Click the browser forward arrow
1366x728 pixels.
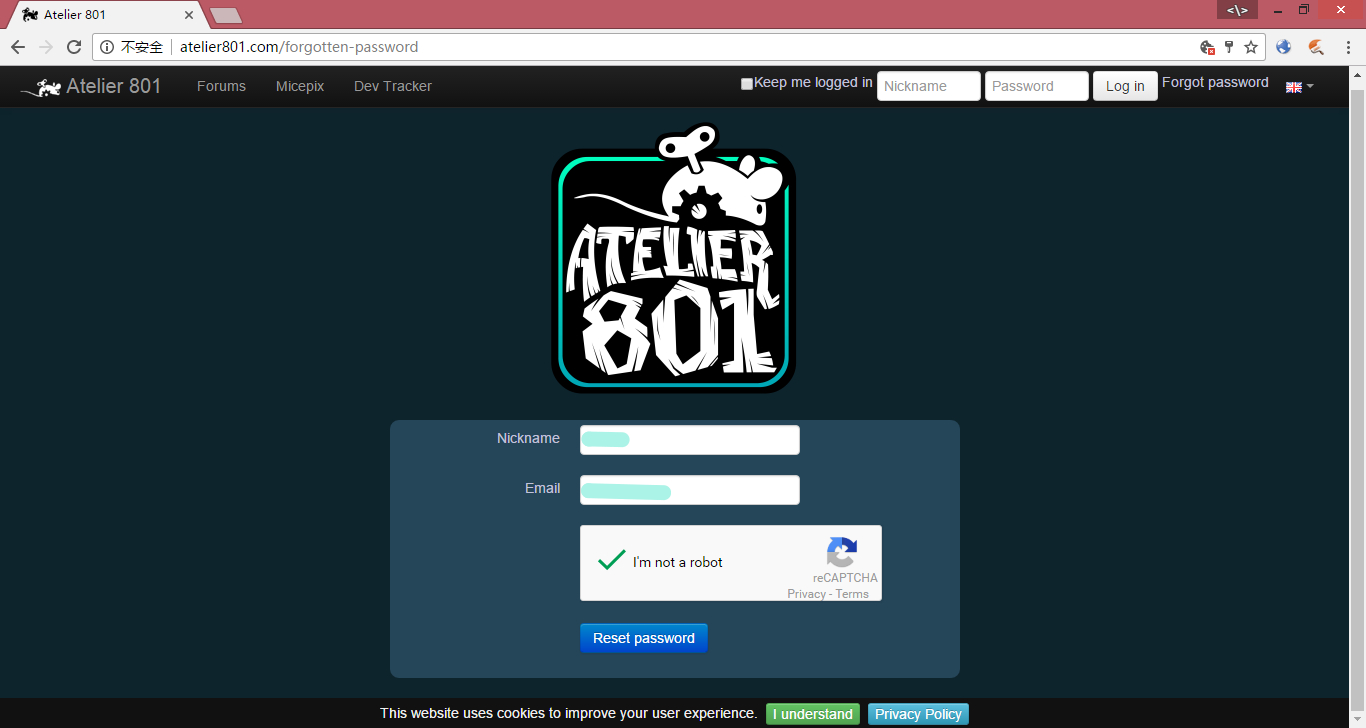pyautogui.click(x=46, y=47)
